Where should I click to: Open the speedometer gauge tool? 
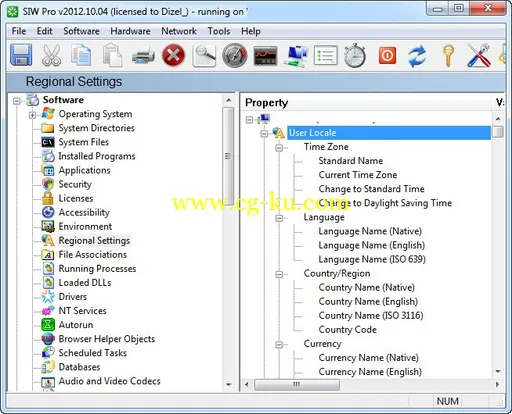point(235,55)
